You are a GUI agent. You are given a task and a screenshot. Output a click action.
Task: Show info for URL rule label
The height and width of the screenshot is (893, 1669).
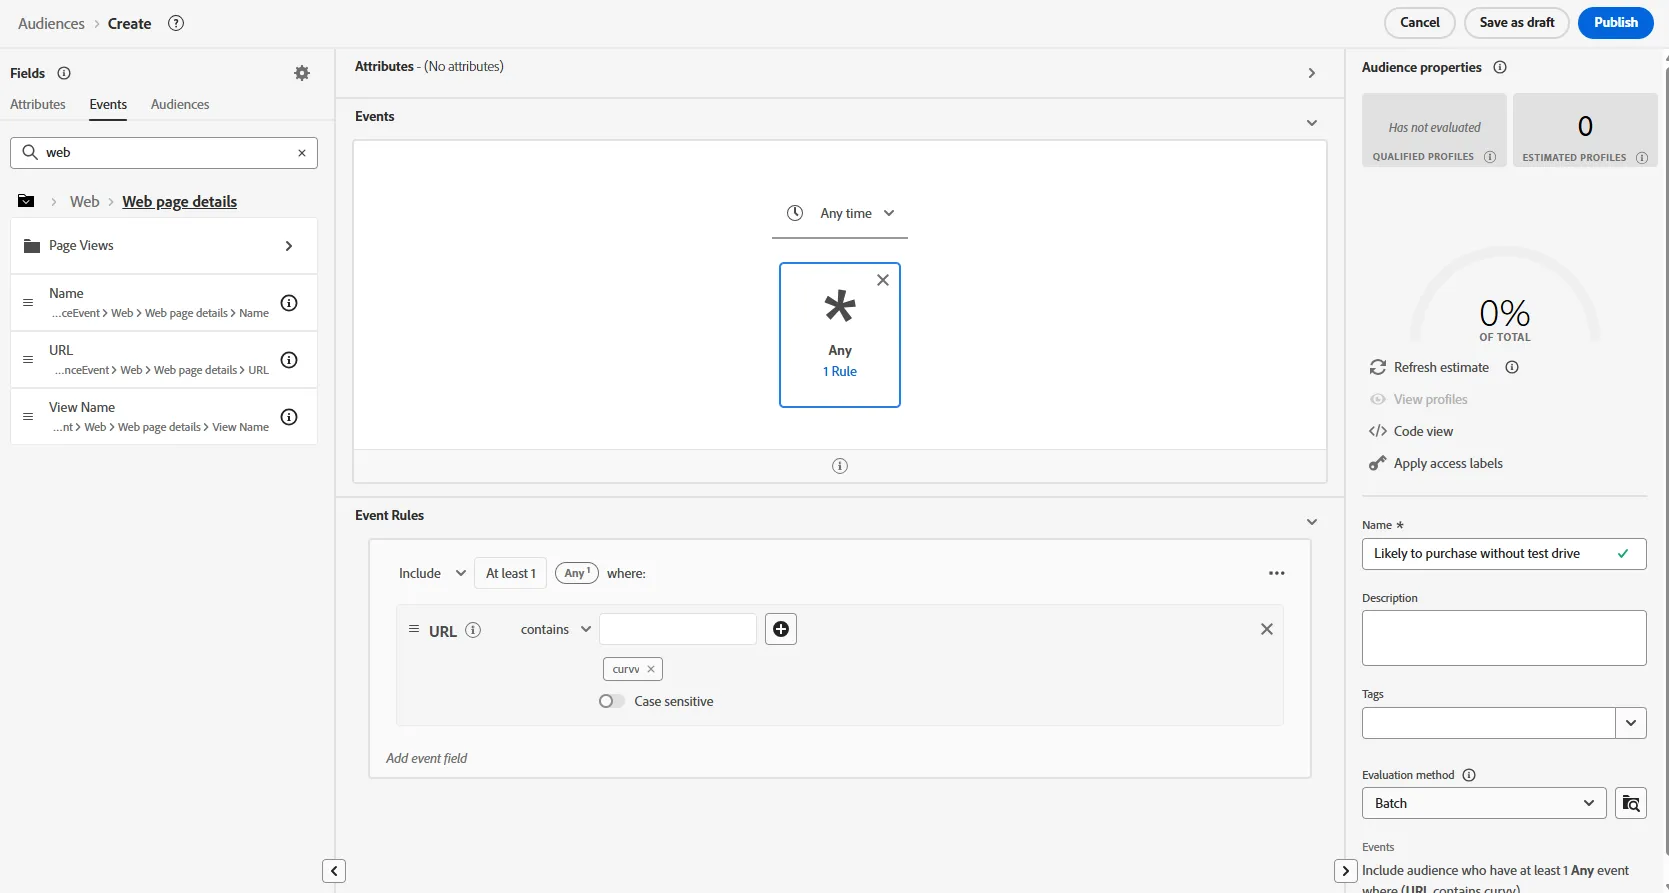pos(474,630)
